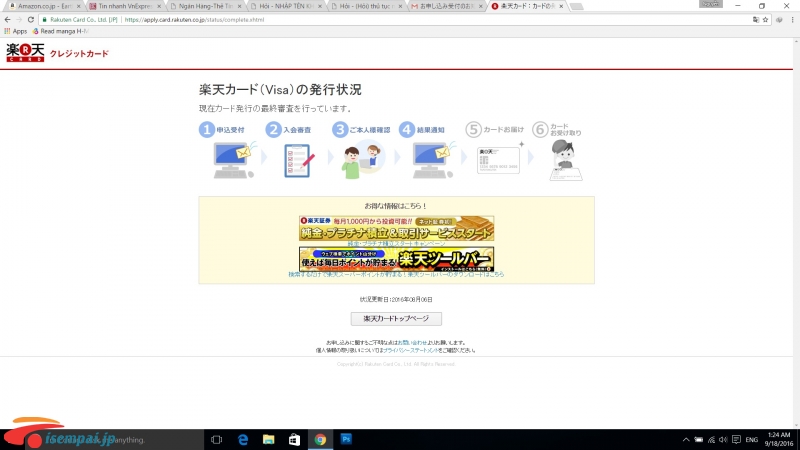The height and width of the screenshot is (450, 800).
Task: Click the step 1 申込受付 computer icon
Action: (234, 160)
